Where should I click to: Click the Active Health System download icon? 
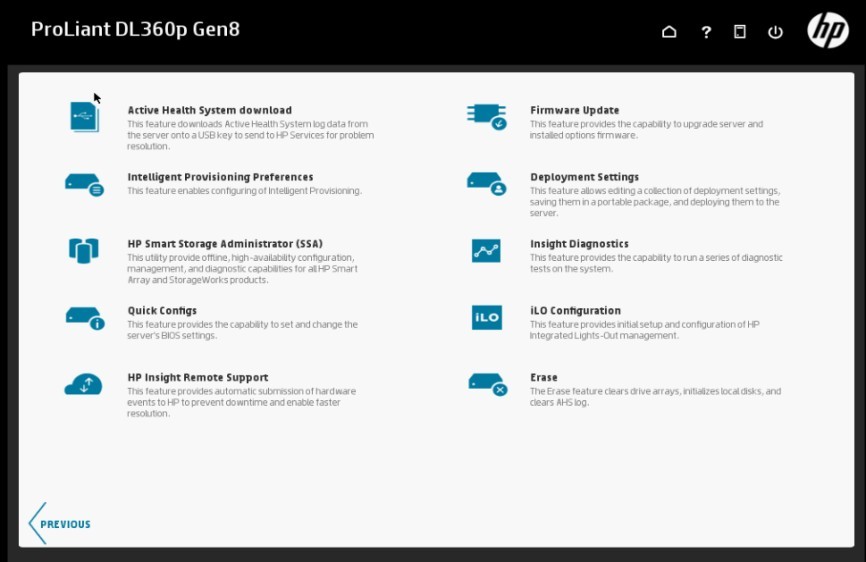click(85, 117)
